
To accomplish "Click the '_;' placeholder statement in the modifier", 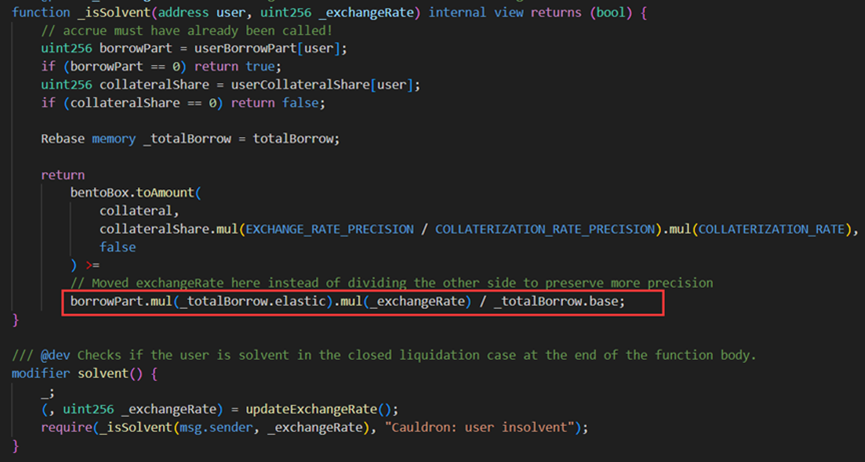I will click(x=48, y=393).
